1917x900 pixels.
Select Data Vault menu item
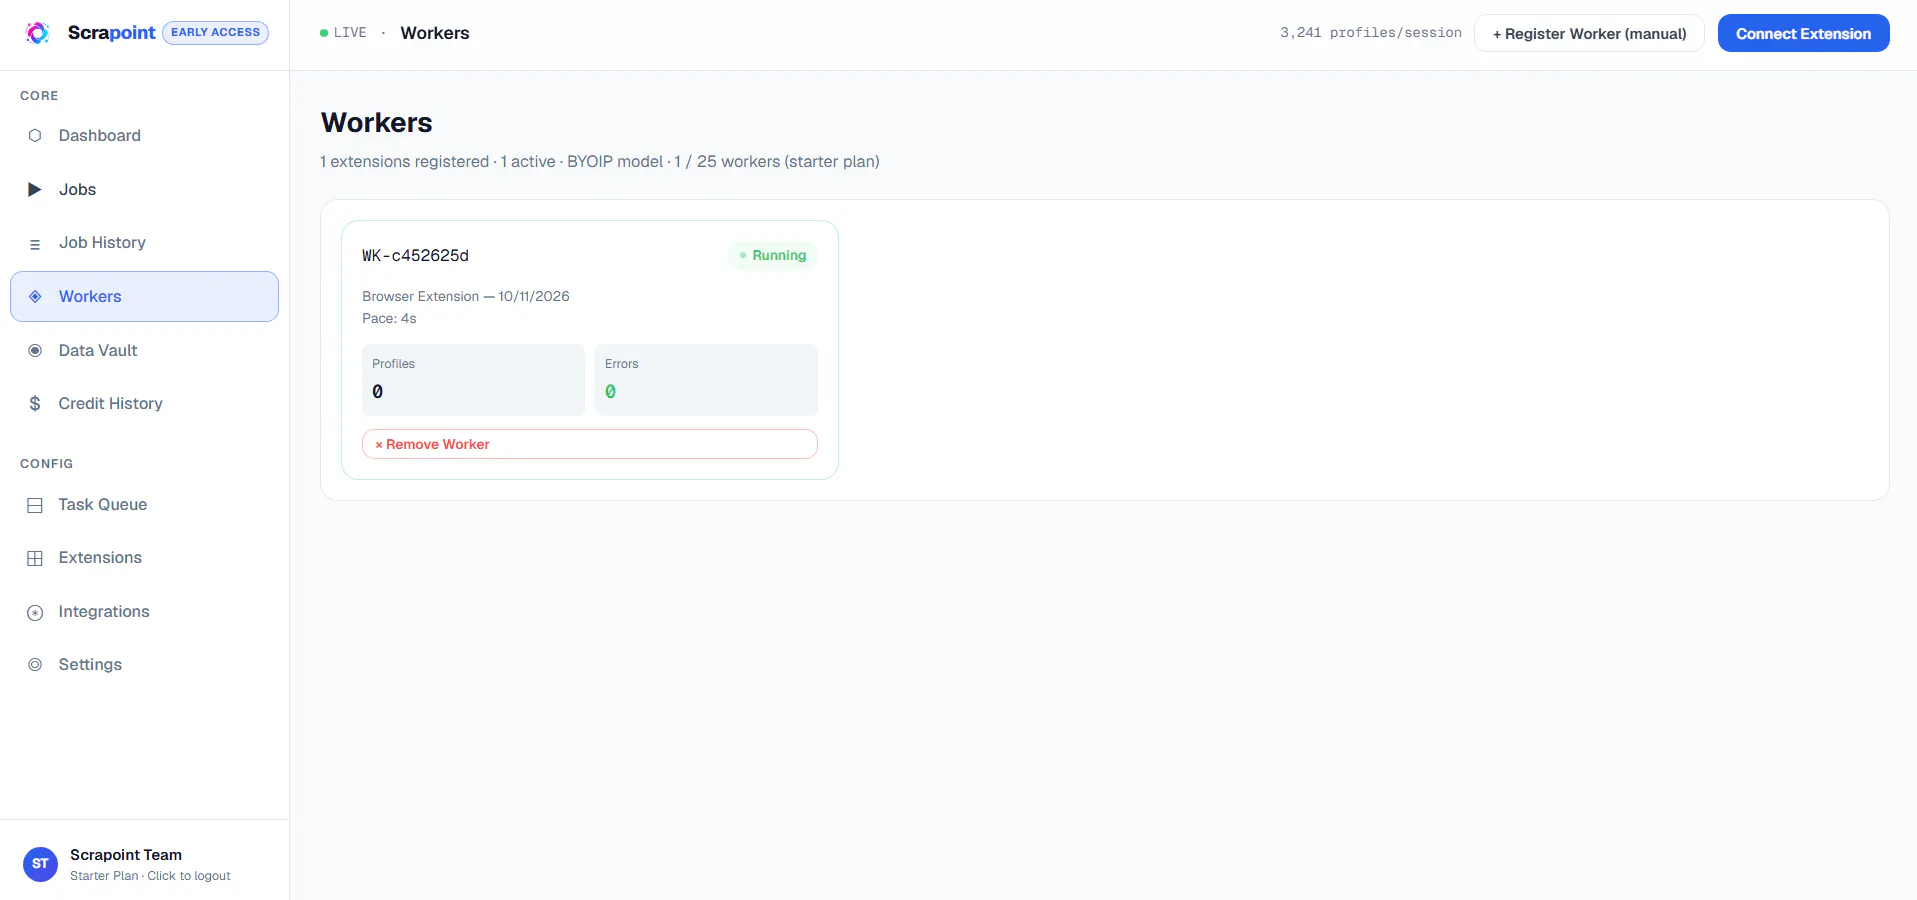(145, 351)
